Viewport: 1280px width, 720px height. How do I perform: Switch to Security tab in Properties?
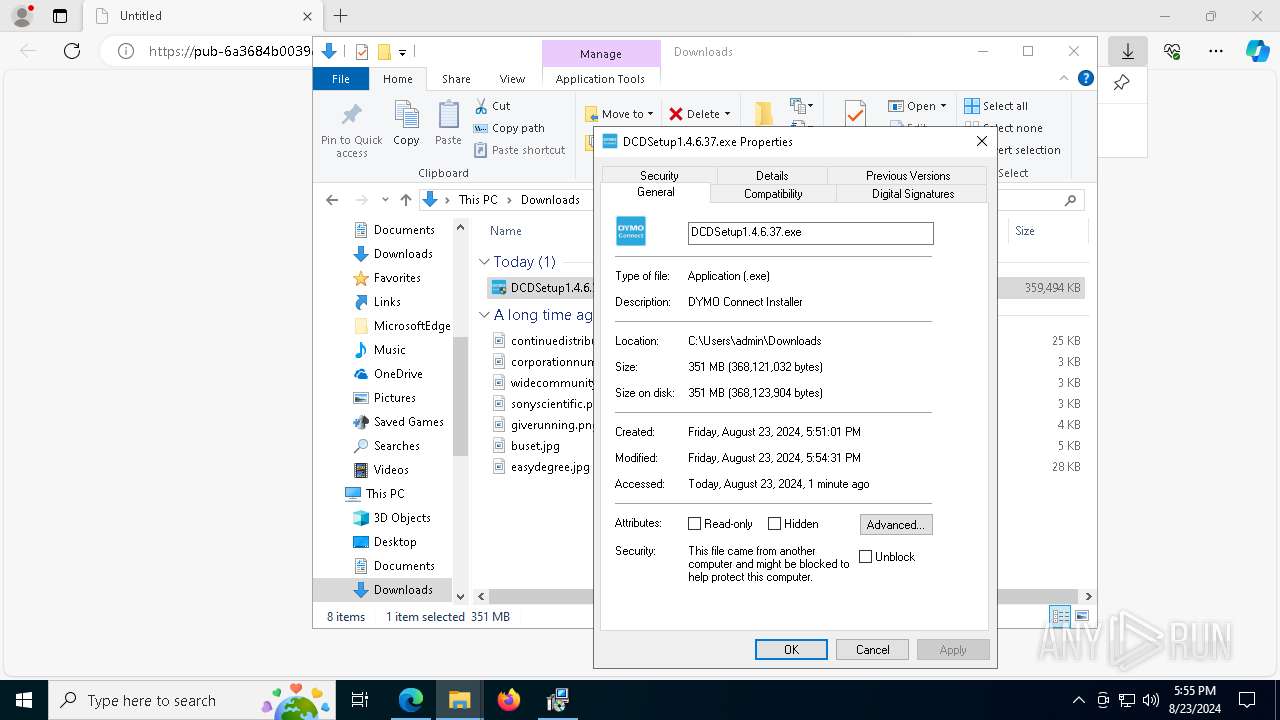(x=659, y=175)
